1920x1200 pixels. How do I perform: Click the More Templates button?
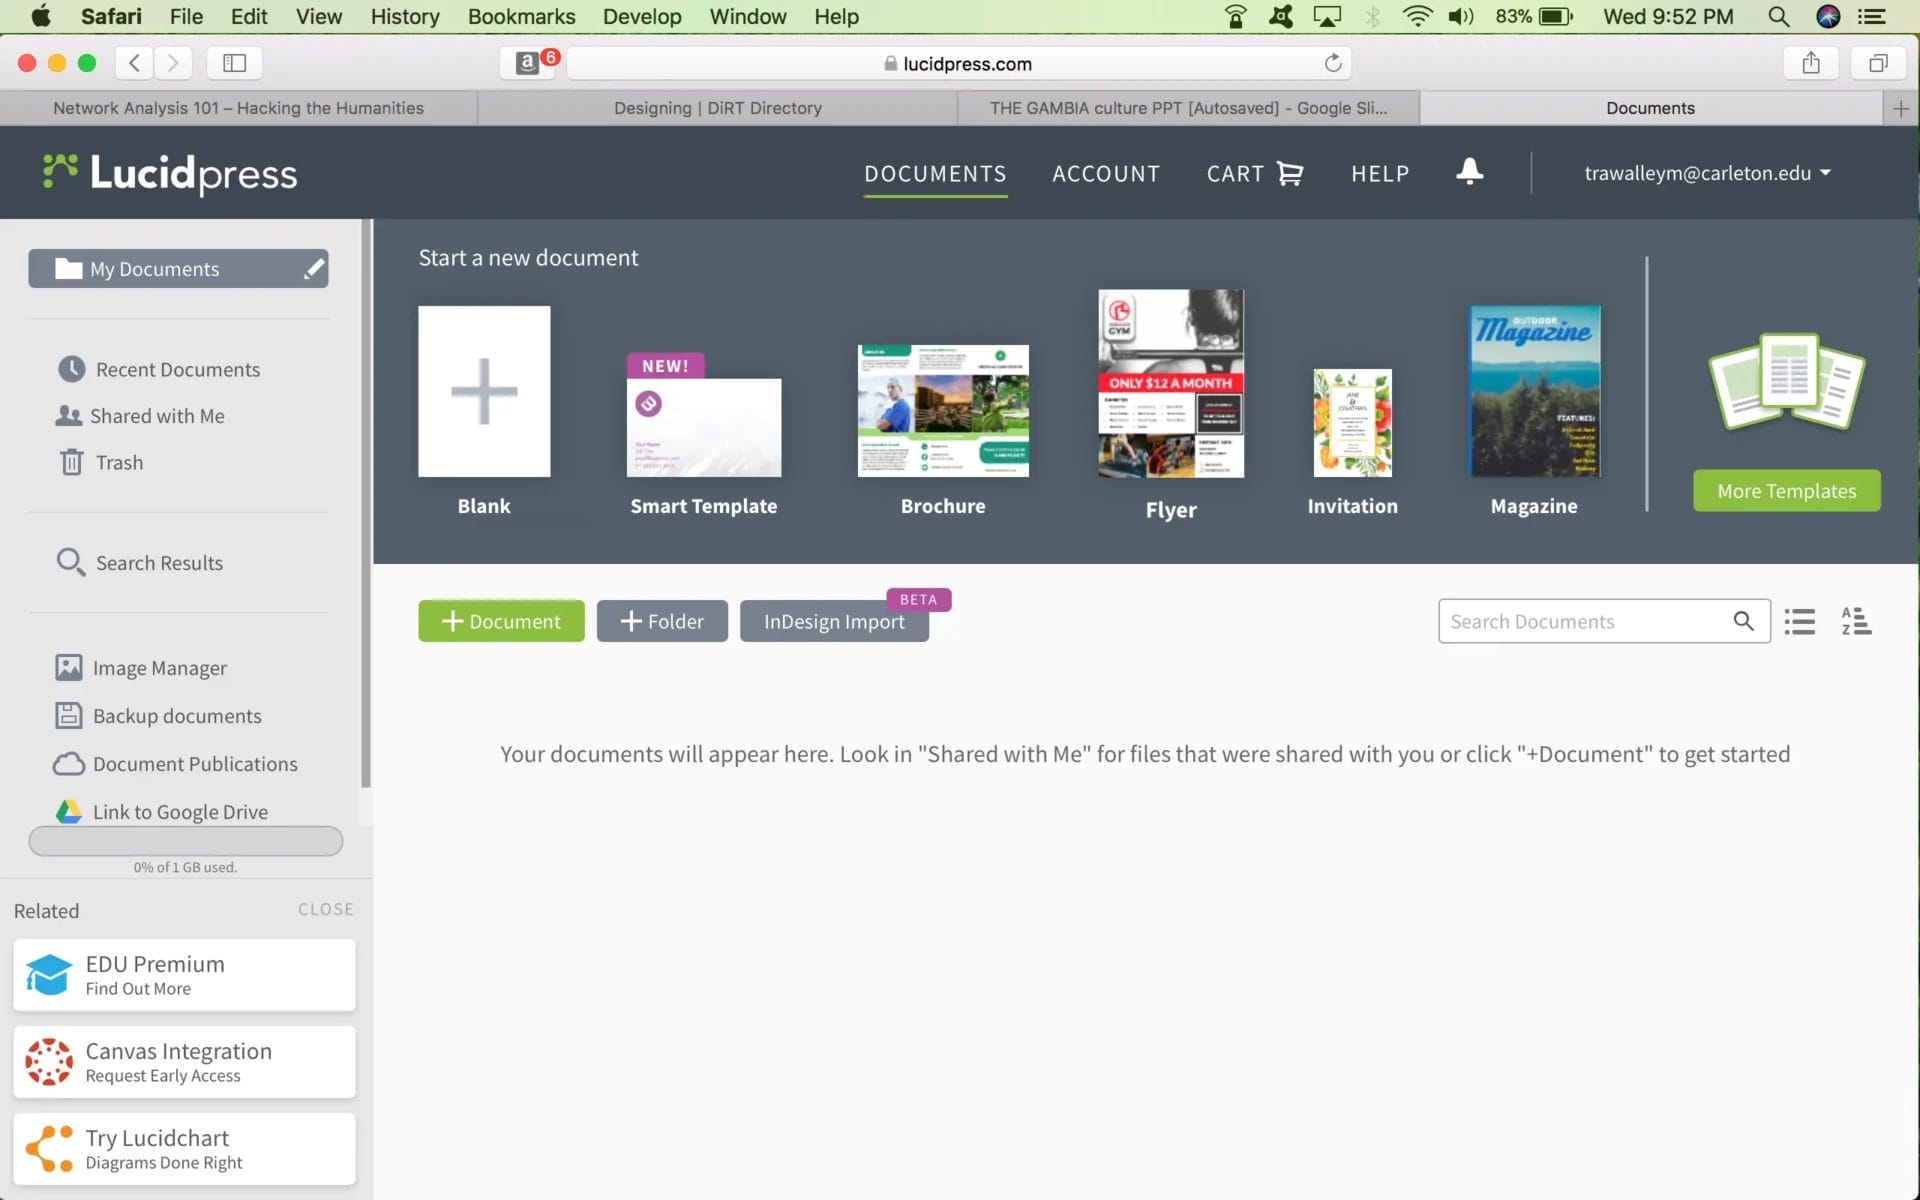point(1786,491)
